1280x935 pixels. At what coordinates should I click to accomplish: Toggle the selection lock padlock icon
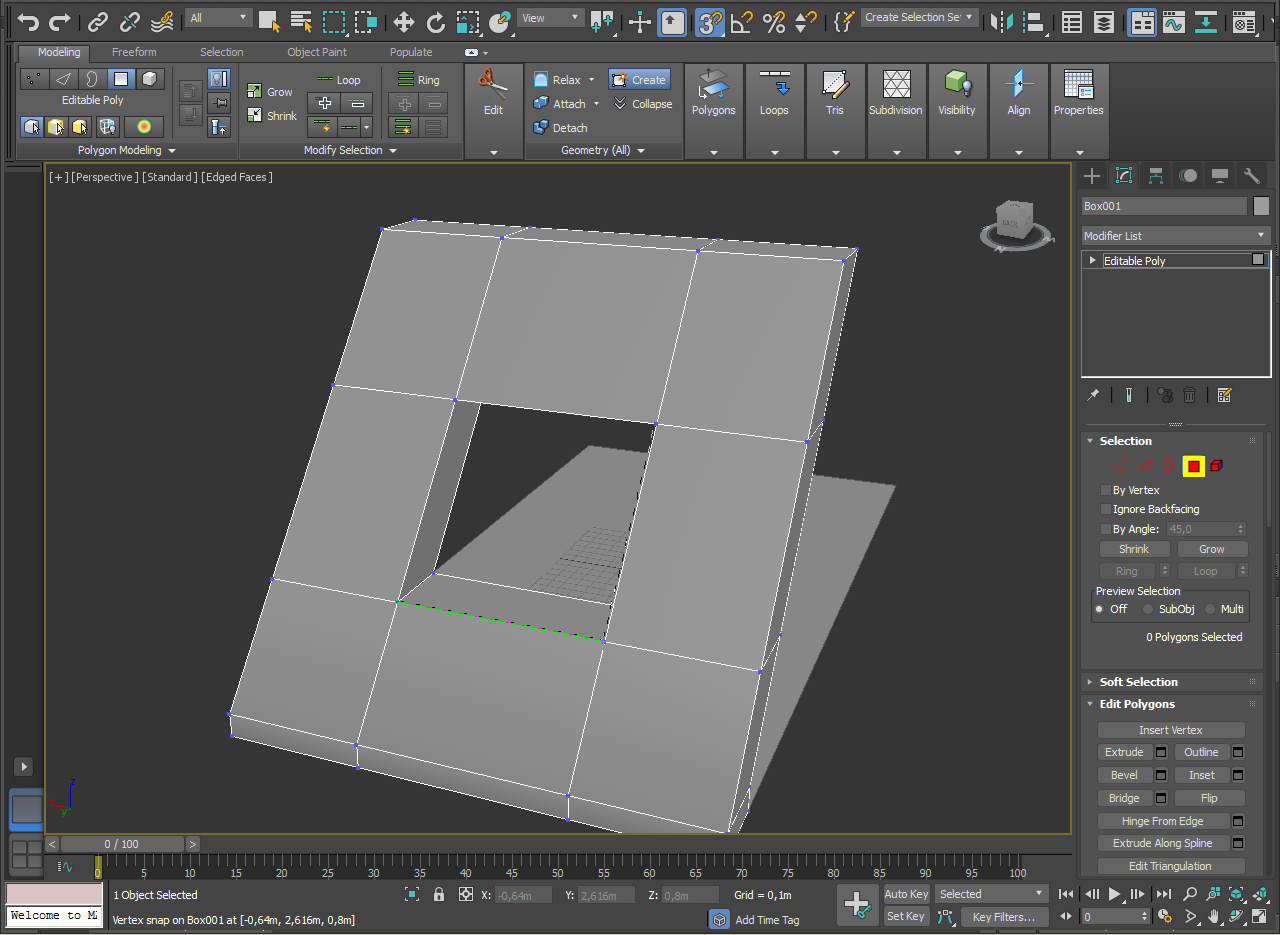(x=439, y=895)
